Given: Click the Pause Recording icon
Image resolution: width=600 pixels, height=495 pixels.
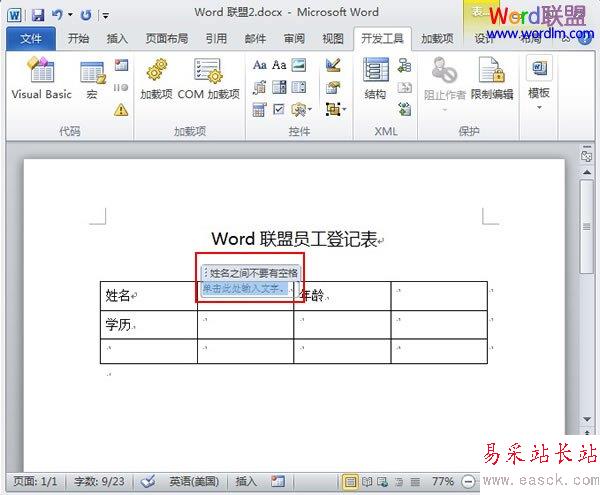Looking at the screenshot, I should point(121,88).
